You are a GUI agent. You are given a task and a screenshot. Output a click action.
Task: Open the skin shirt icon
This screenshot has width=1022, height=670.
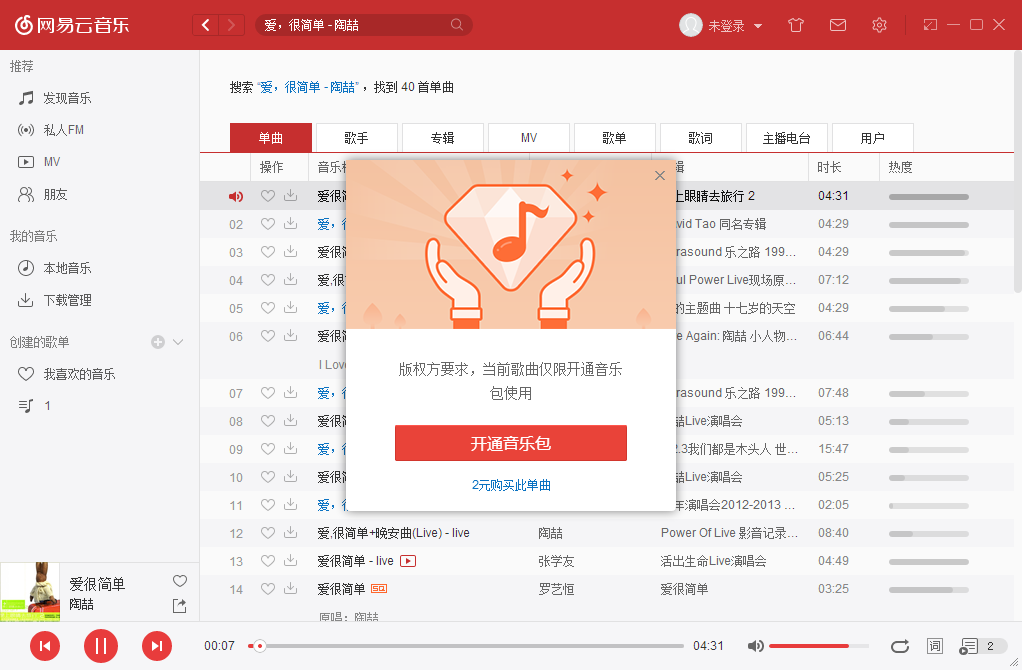(x=795, y=25)
